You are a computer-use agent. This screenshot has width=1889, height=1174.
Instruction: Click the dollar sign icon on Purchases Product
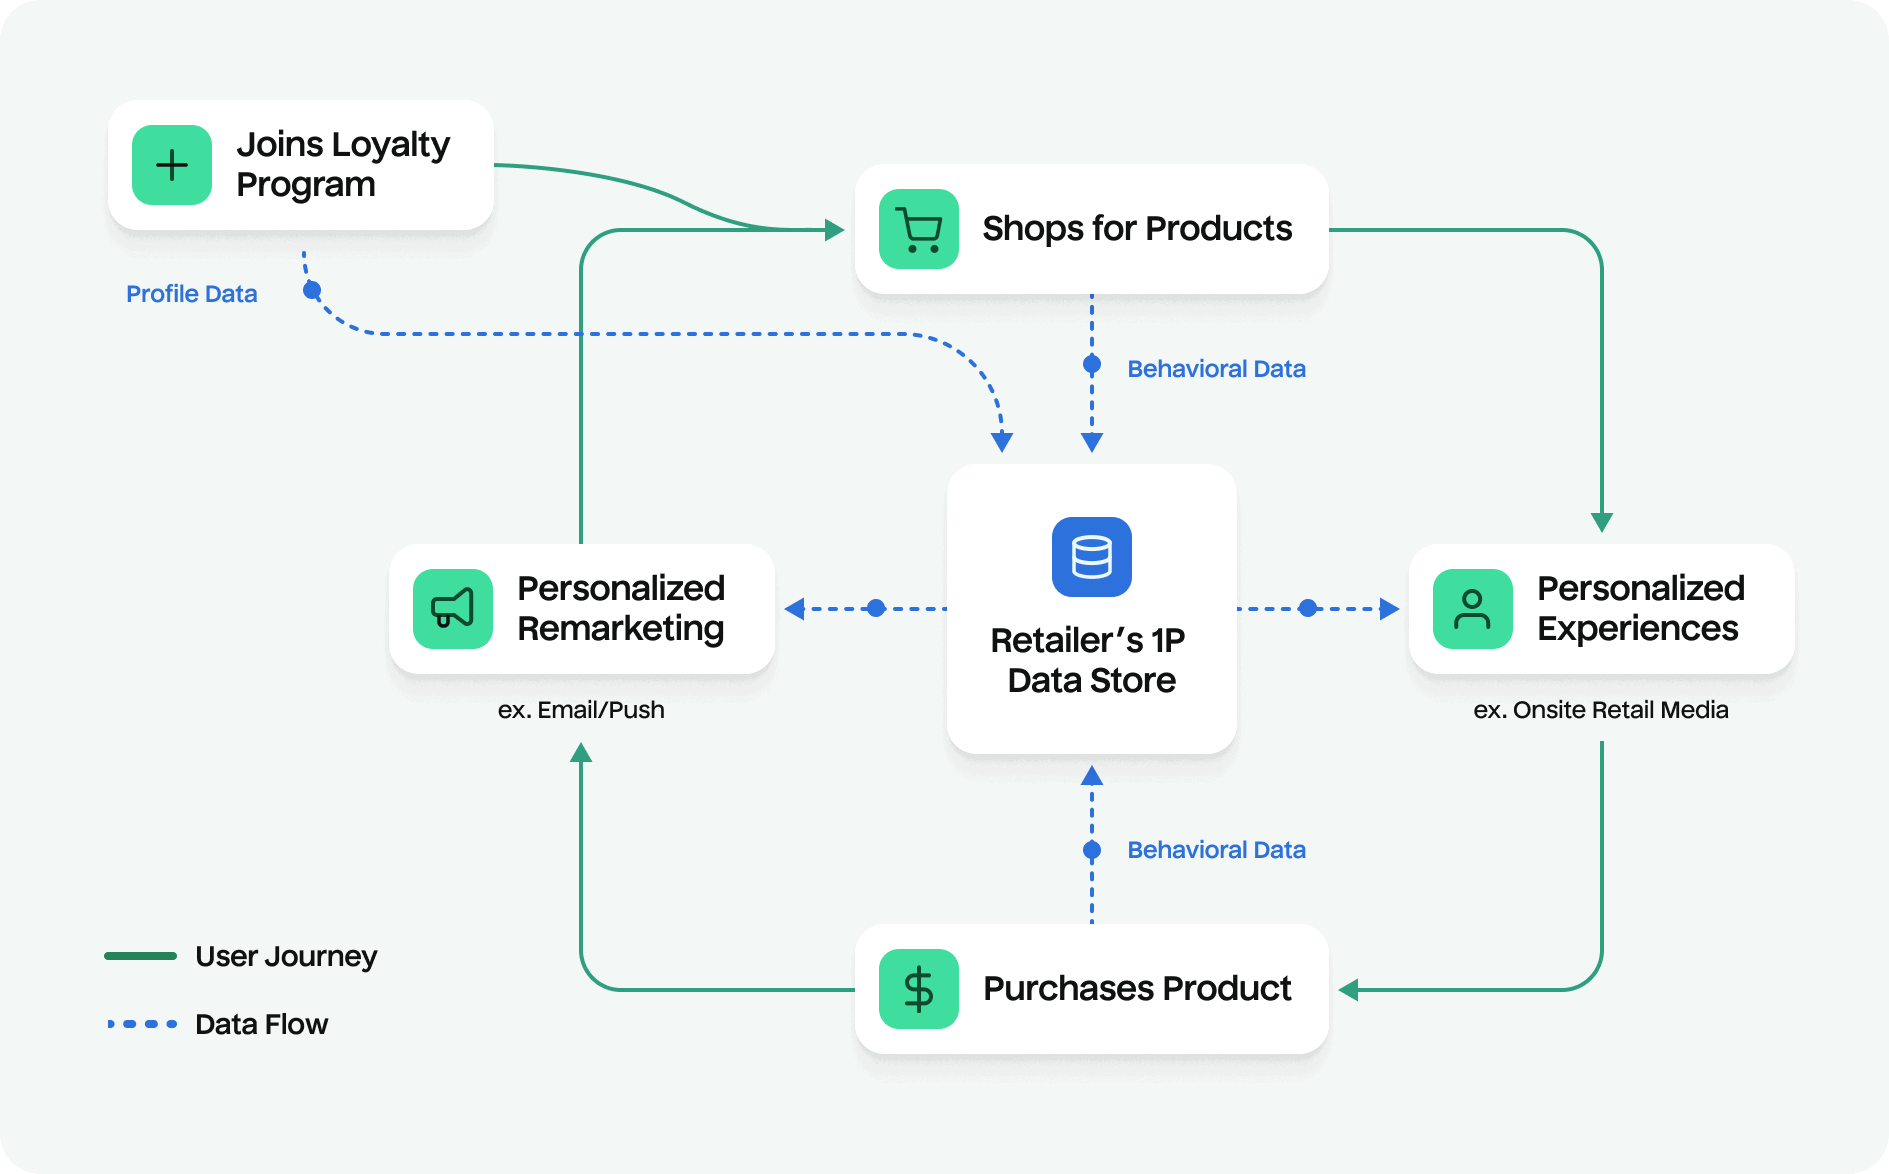click(917, 989)
